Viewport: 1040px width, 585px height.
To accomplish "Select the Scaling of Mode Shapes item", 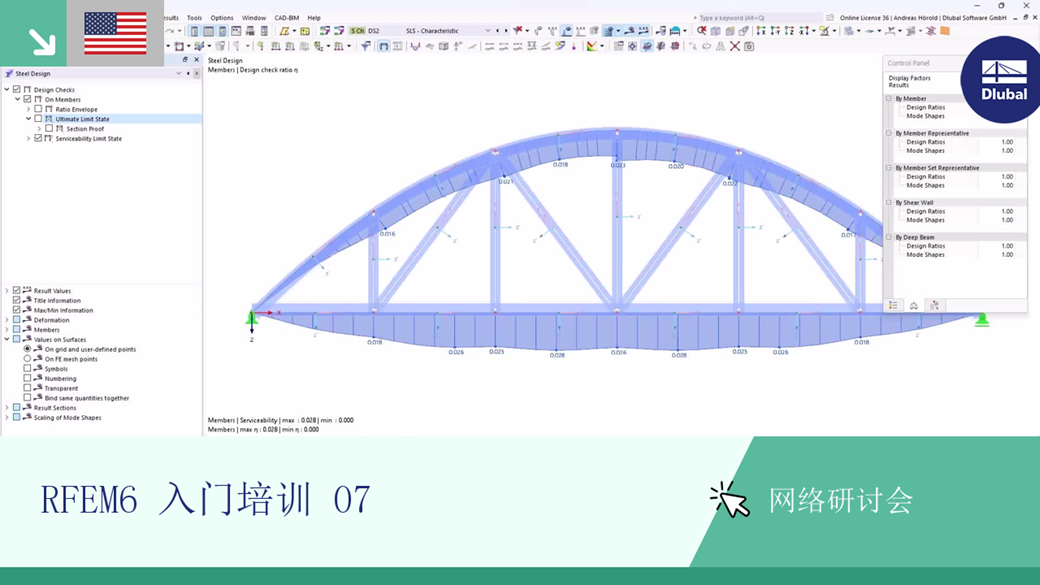I will (x=67, y=418).
